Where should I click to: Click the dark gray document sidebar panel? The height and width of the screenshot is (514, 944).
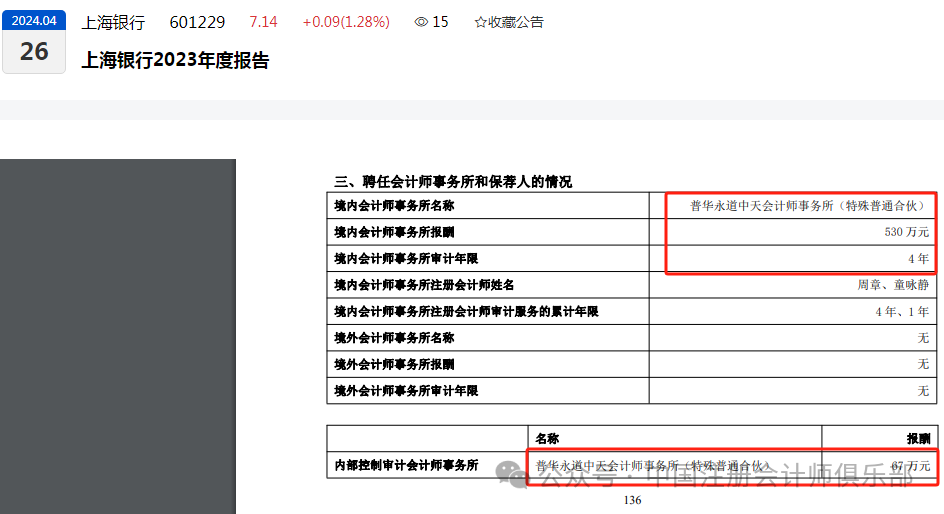pos(118,336)
